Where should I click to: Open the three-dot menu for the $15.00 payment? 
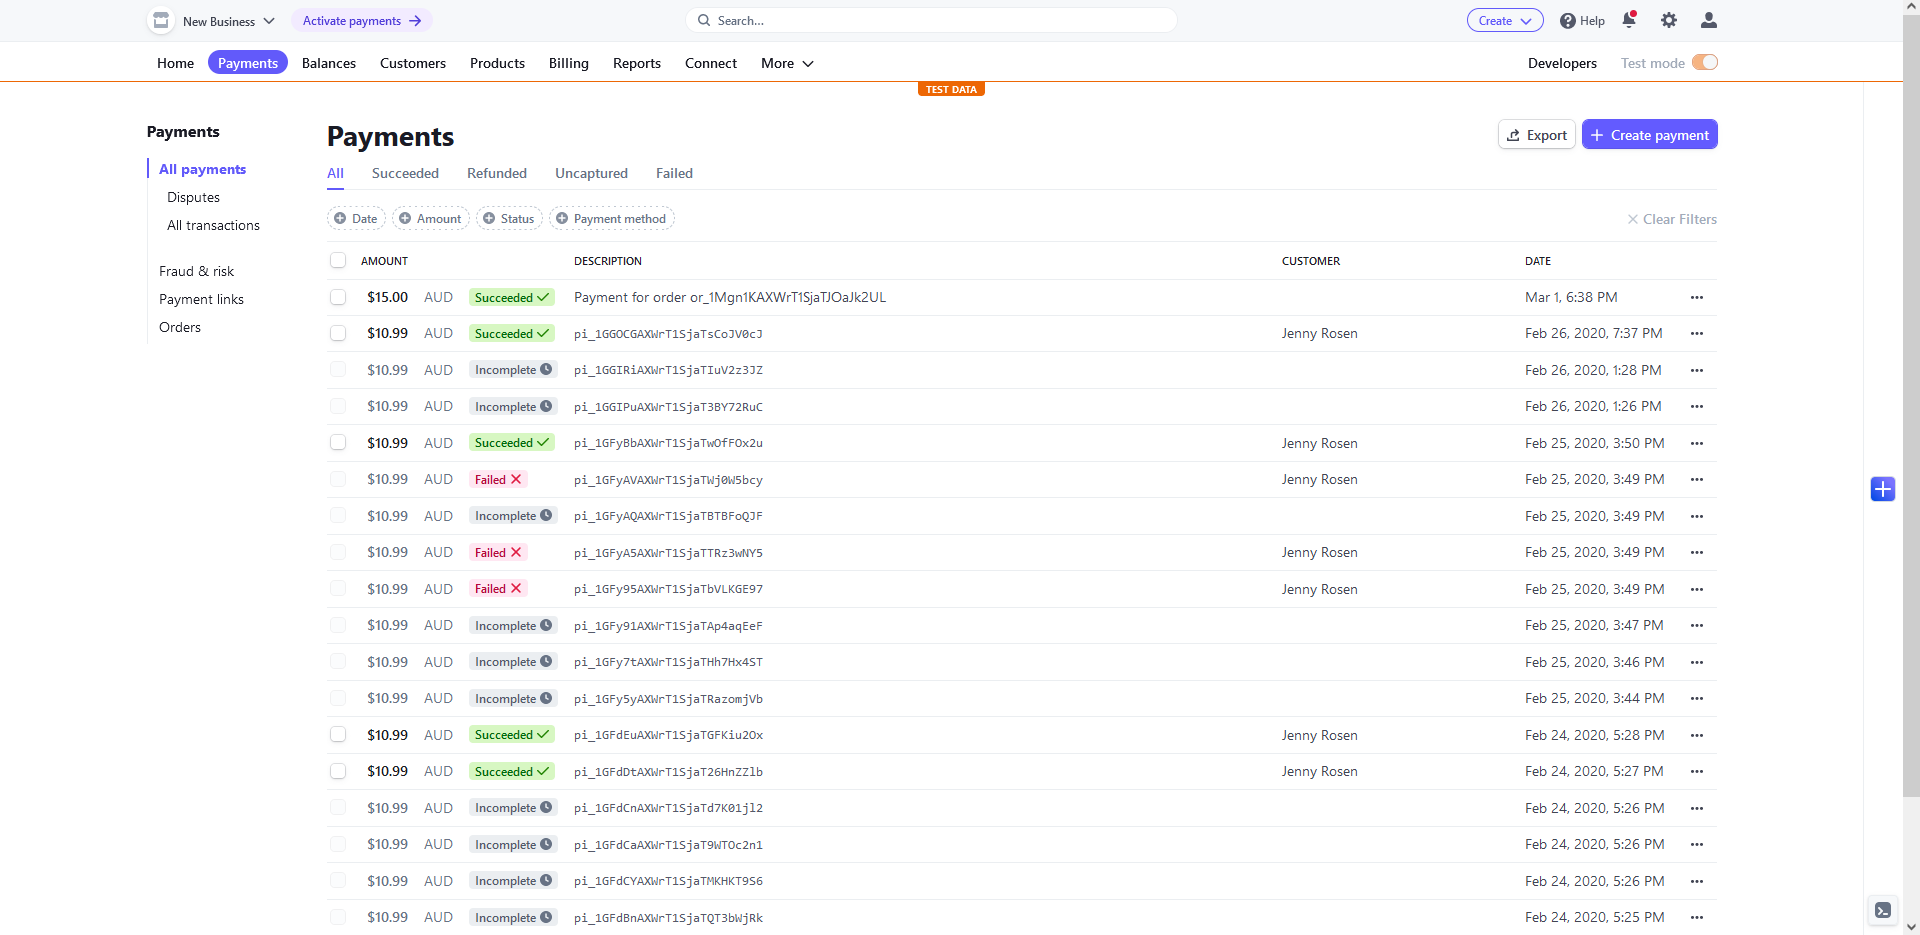coord(1697,298)
